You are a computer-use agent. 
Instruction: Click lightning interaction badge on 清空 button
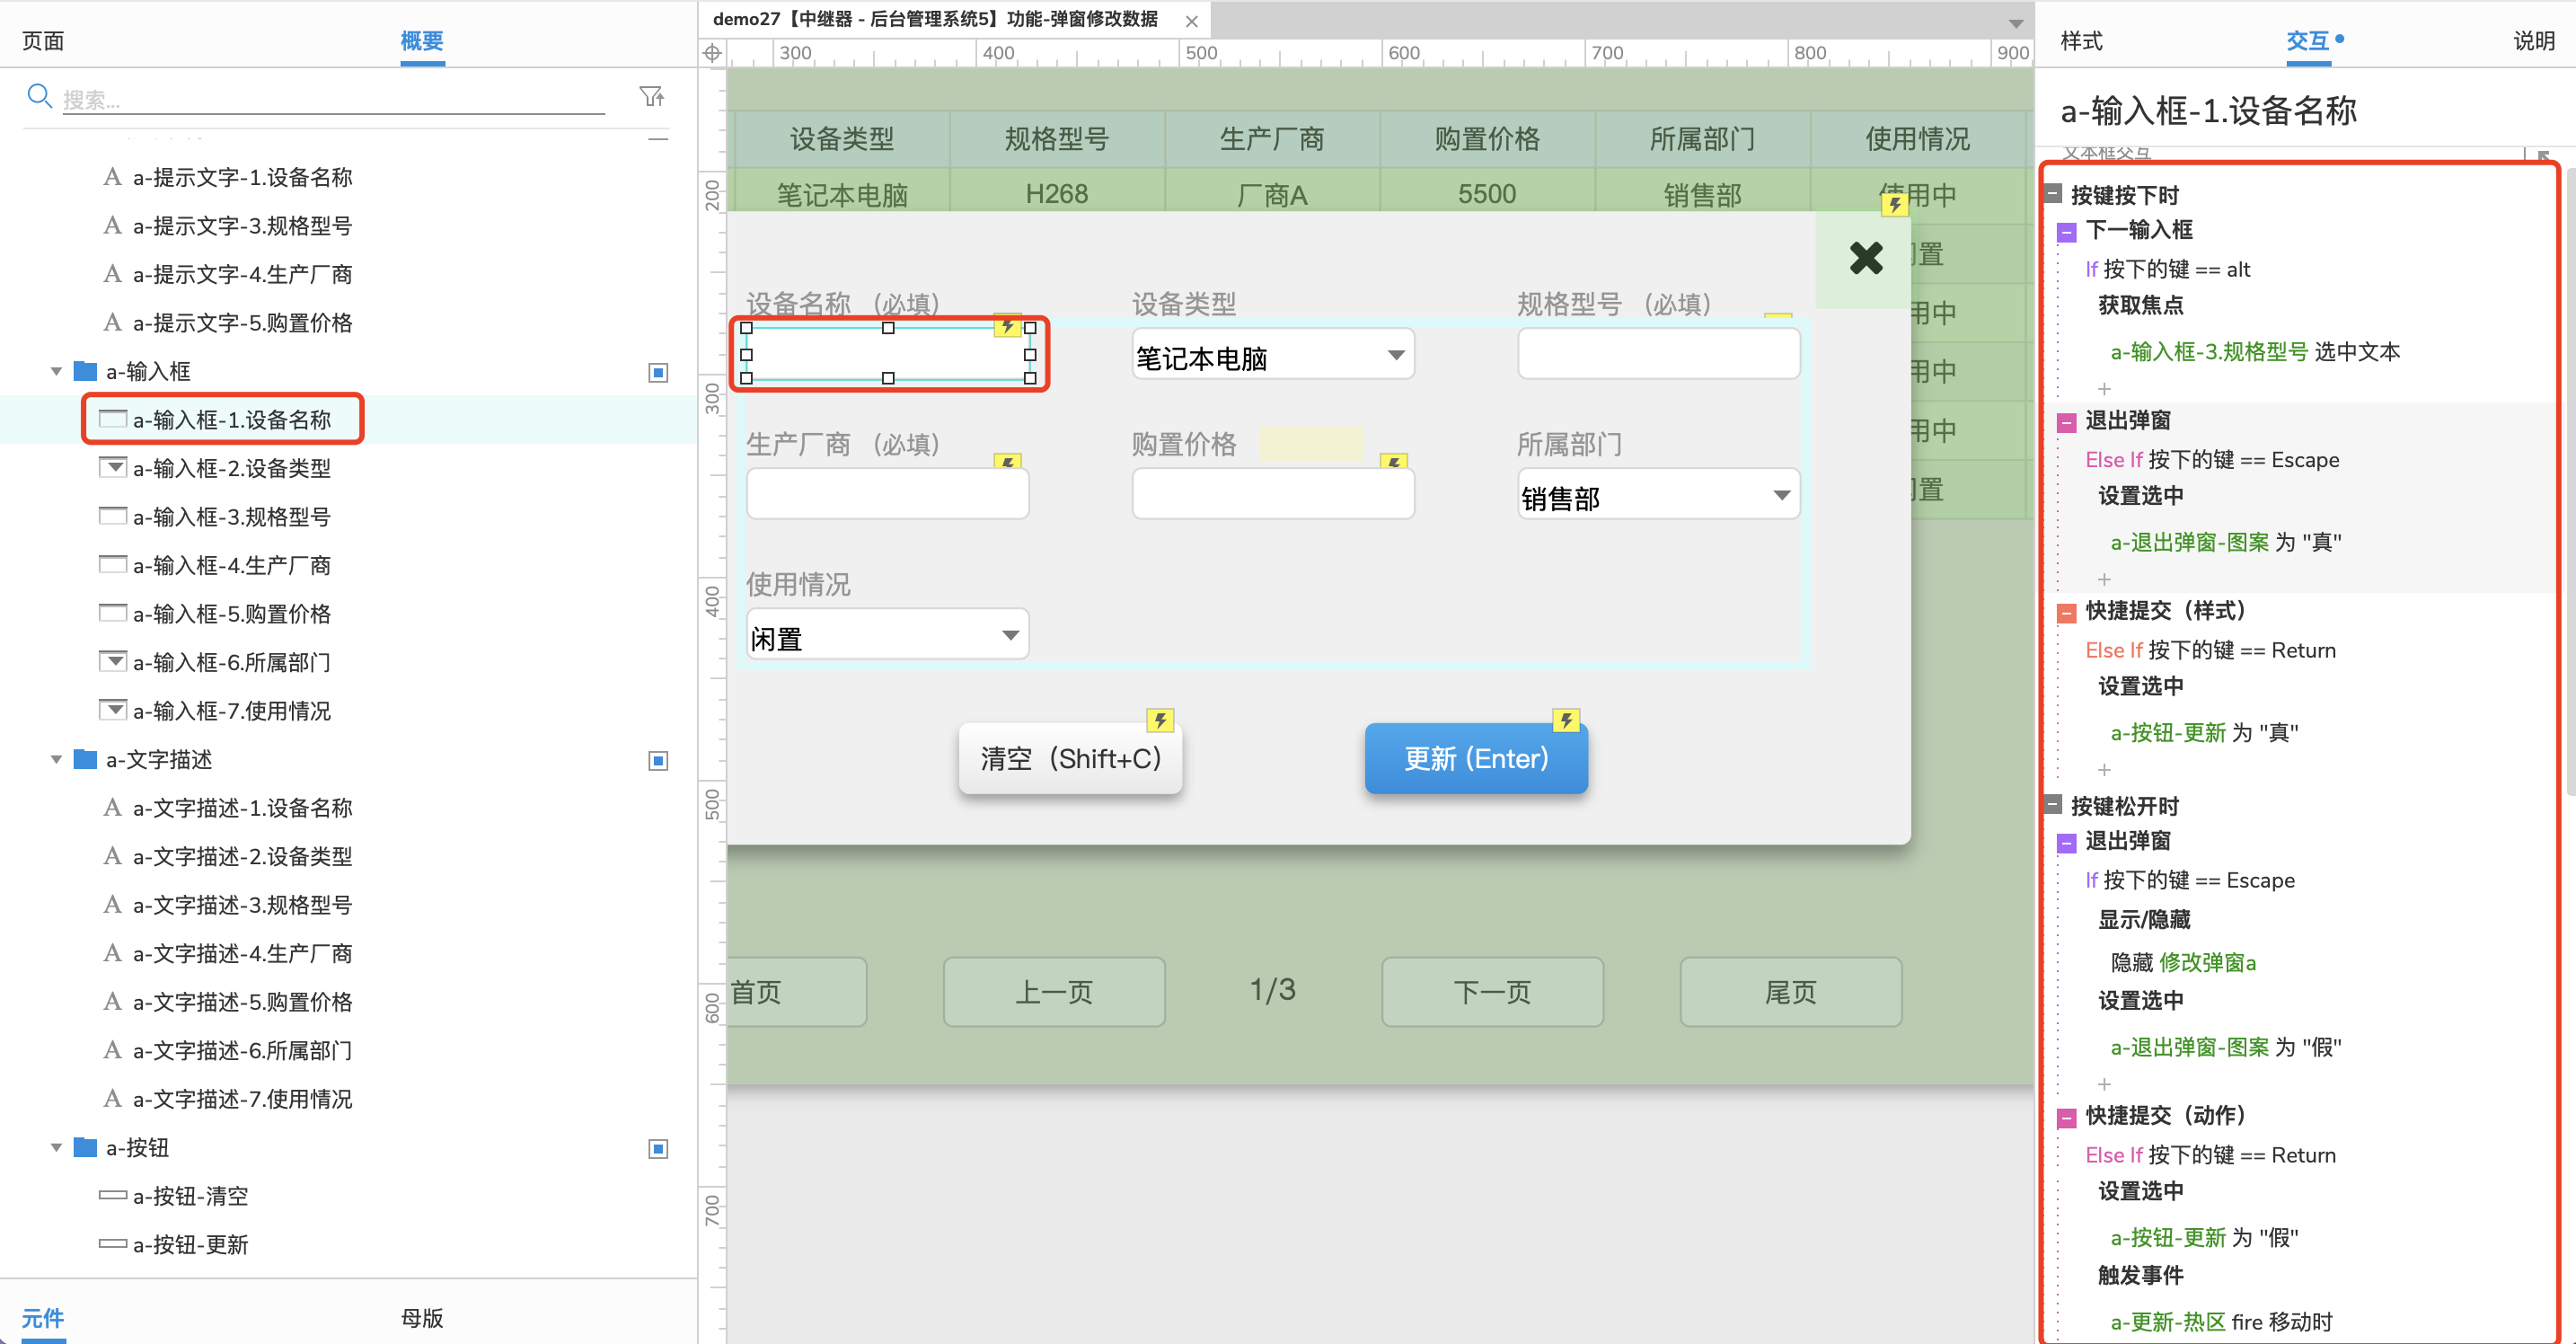pyautogui.click(x=1160, y=720)
